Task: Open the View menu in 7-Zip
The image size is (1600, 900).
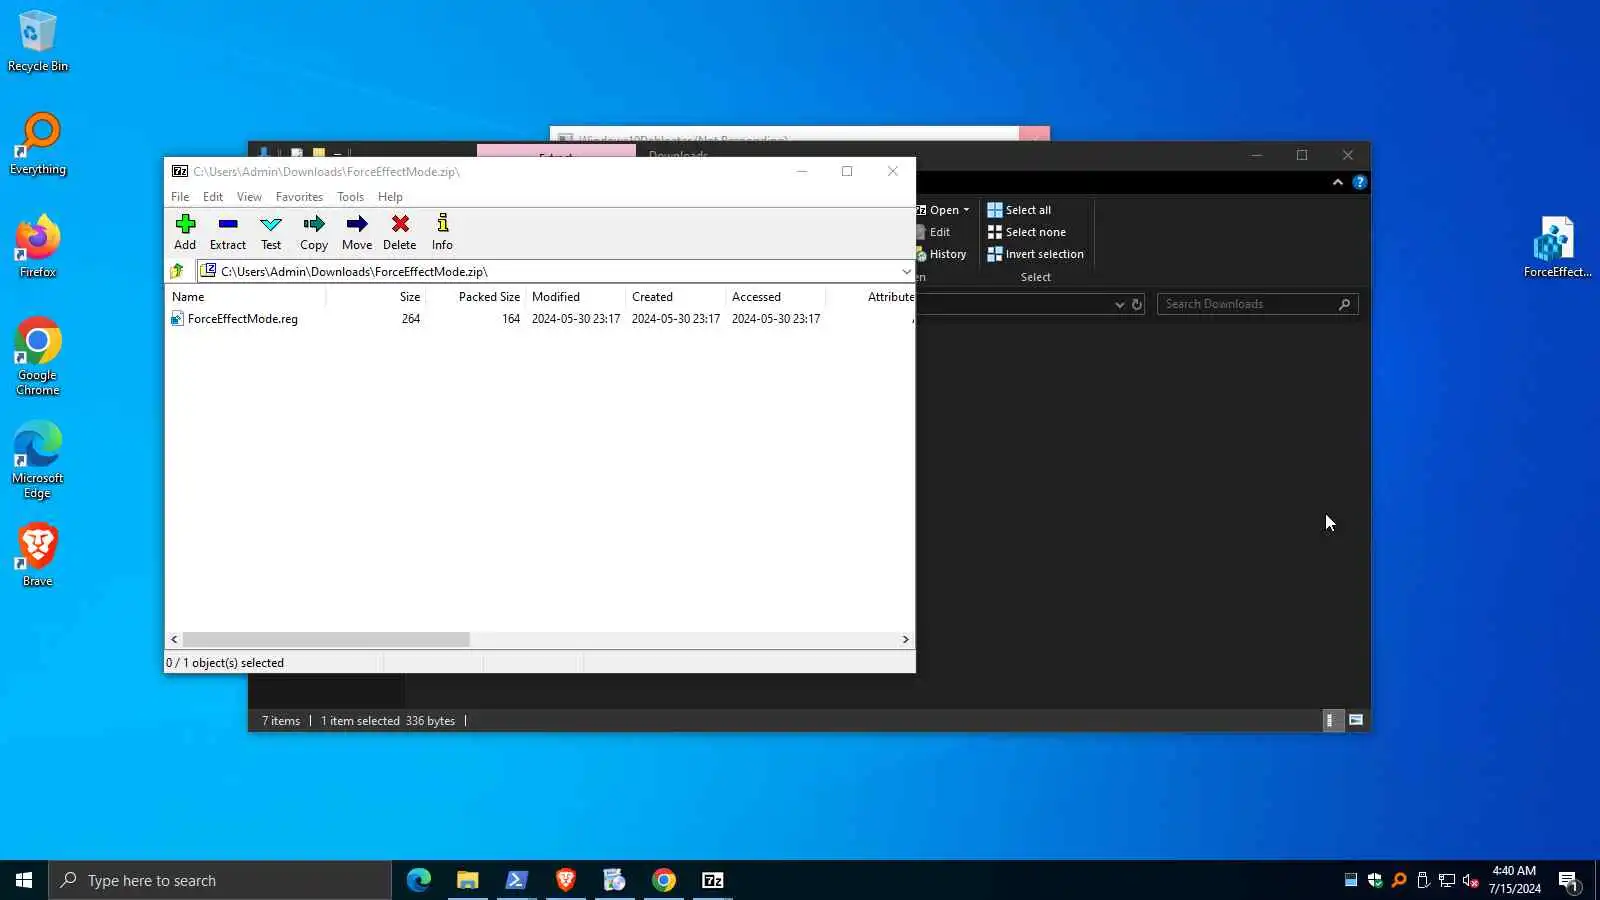Action: tap(249, 197)
